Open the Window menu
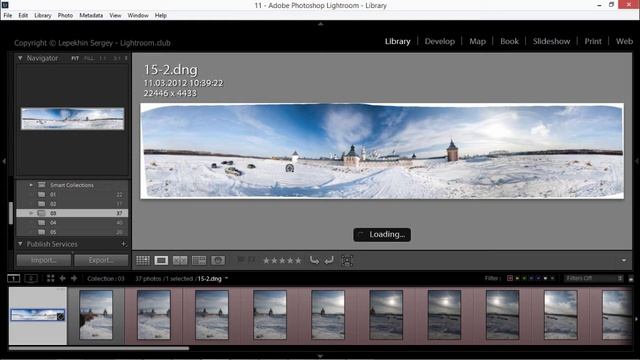This screenshot has height=360, width=640. 138,16
